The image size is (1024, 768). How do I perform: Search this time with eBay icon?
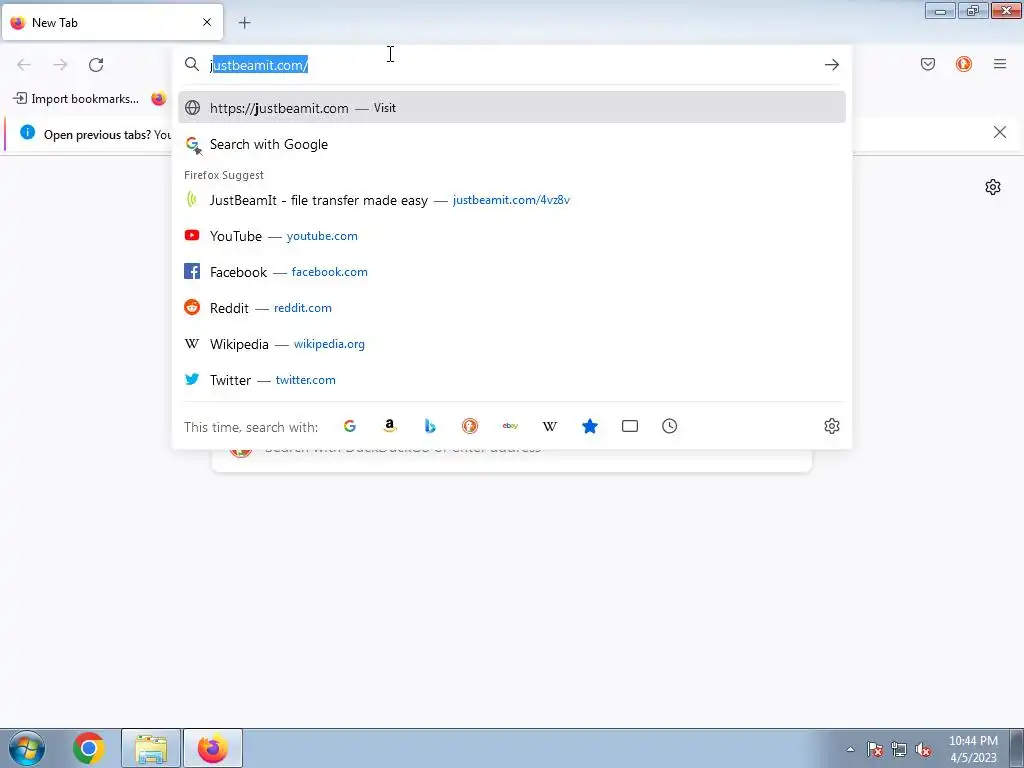pos(510,426)
